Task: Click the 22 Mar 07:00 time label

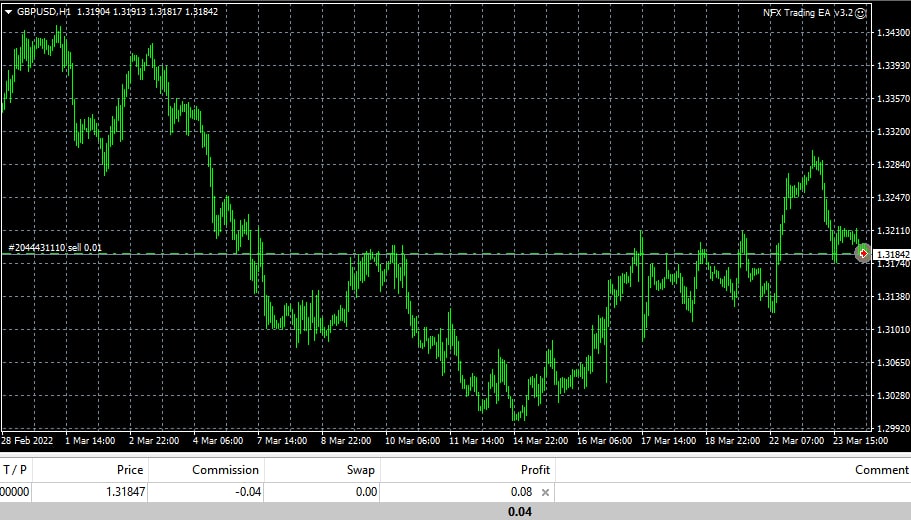Action: coord(796,440)
